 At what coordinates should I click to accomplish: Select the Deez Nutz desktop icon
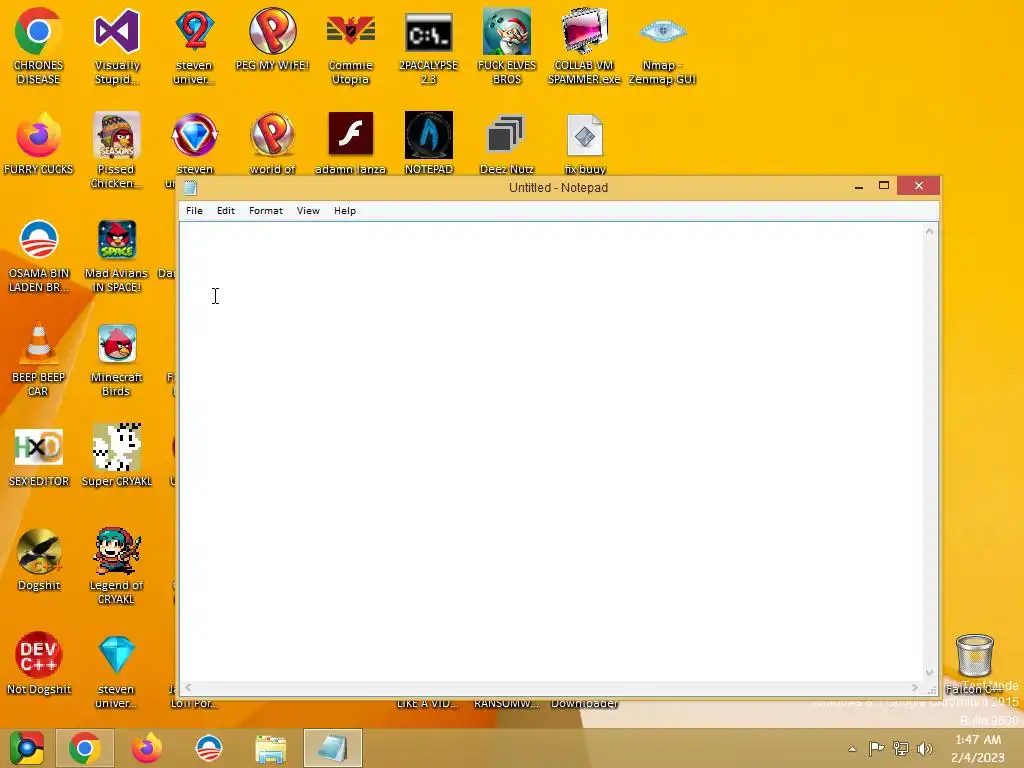point(507,144)
